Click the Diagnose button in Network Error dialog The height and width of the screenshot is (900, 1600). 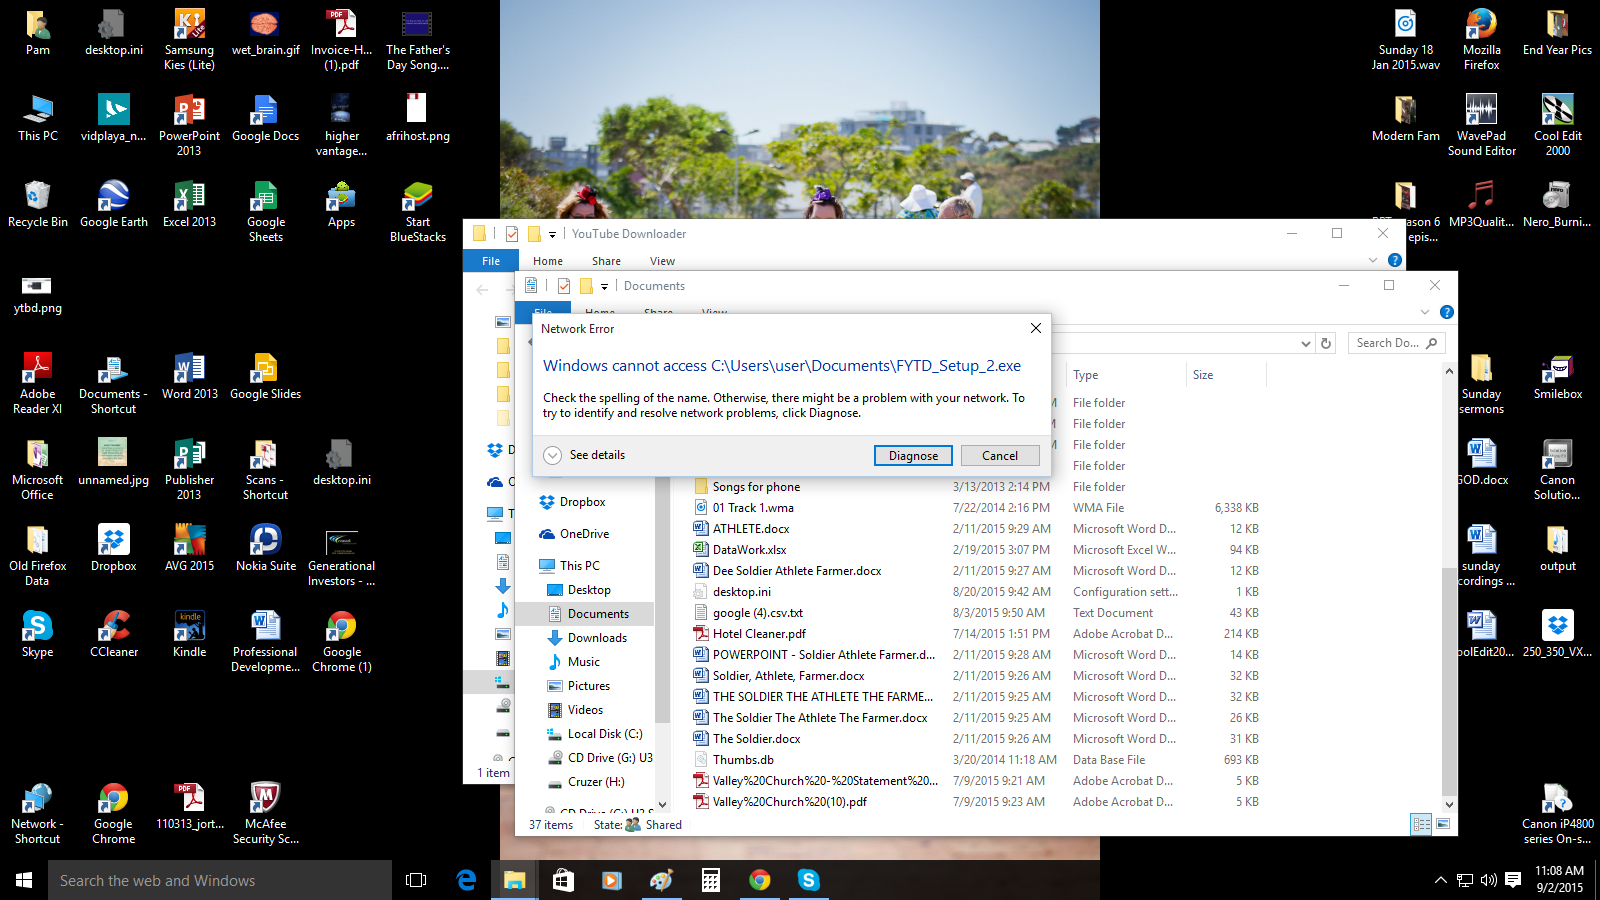point(913,455)
